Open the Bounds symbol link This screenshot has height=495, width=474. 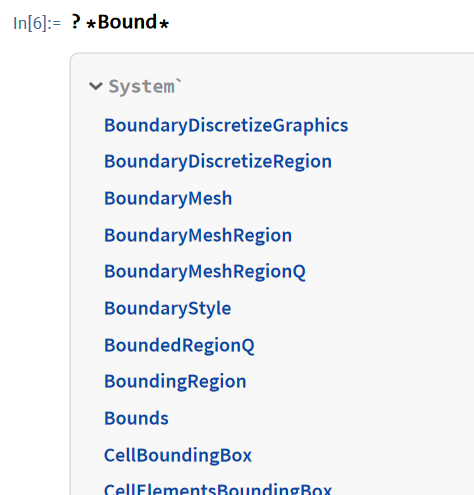136,418
